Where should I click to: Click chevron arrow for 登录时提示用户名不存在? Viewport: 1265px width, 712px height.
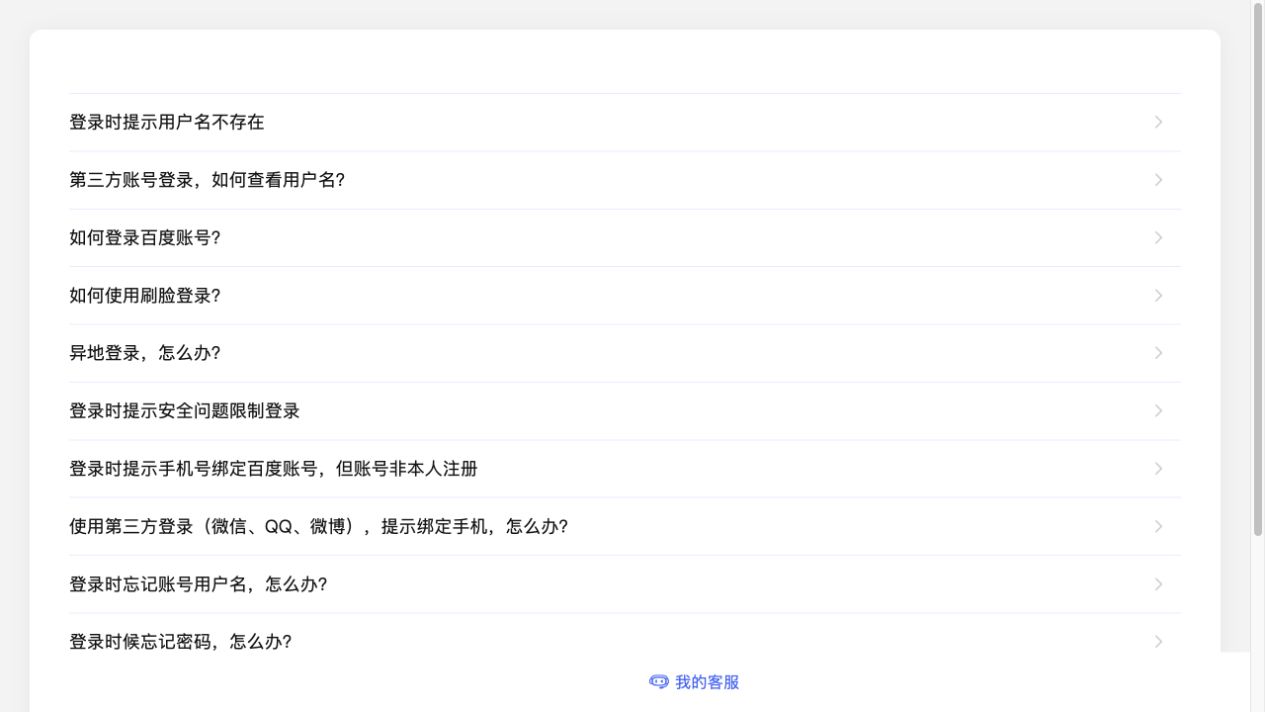point(1158,122)
